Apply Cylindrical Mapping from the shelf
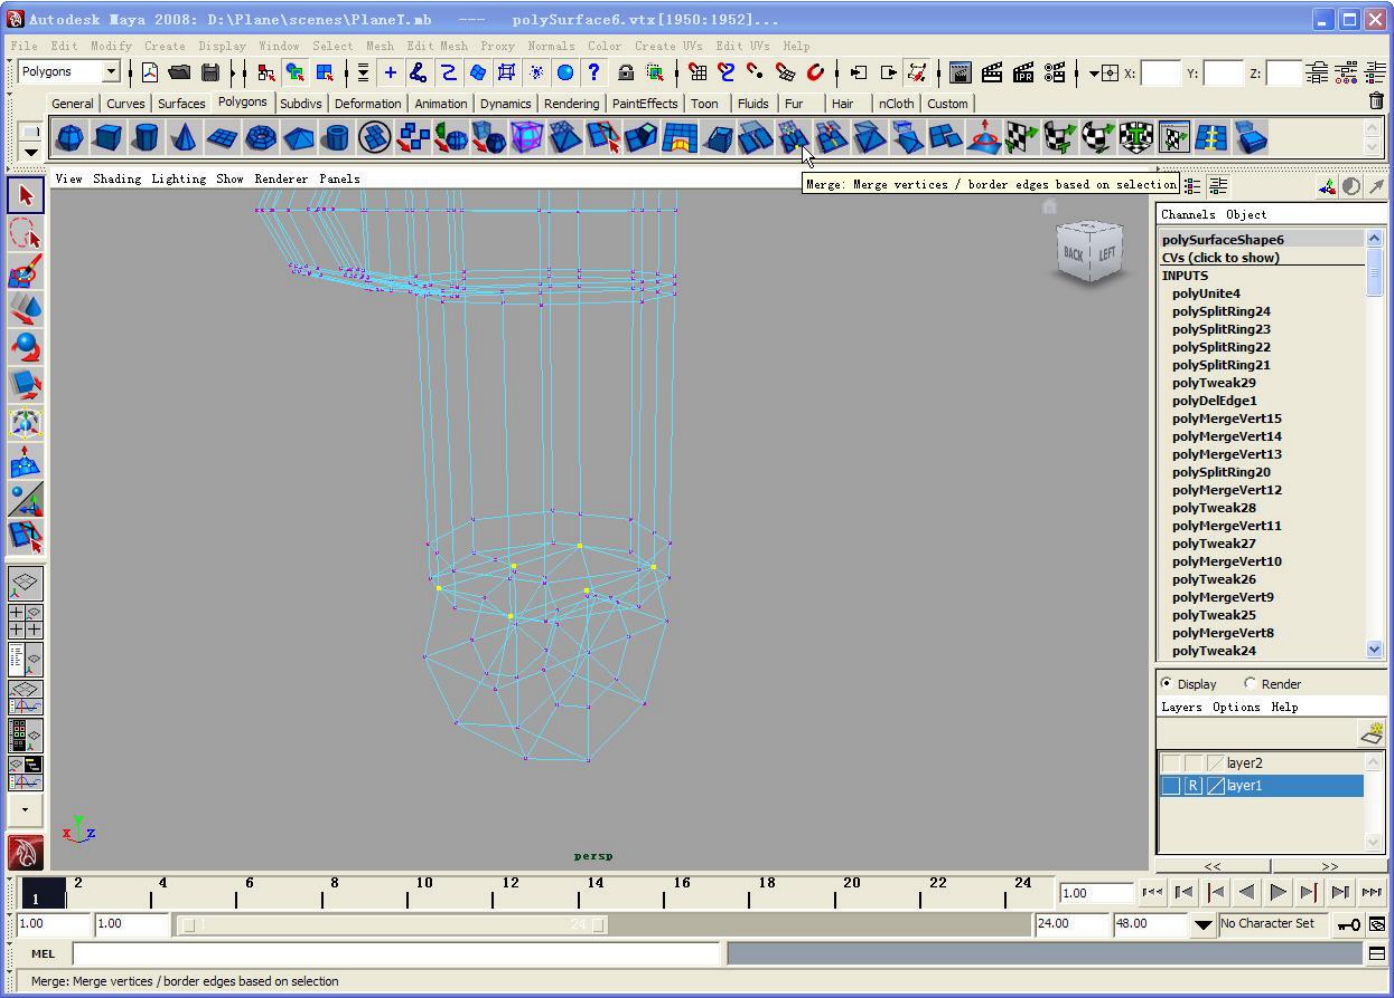 pos(1059,138)
